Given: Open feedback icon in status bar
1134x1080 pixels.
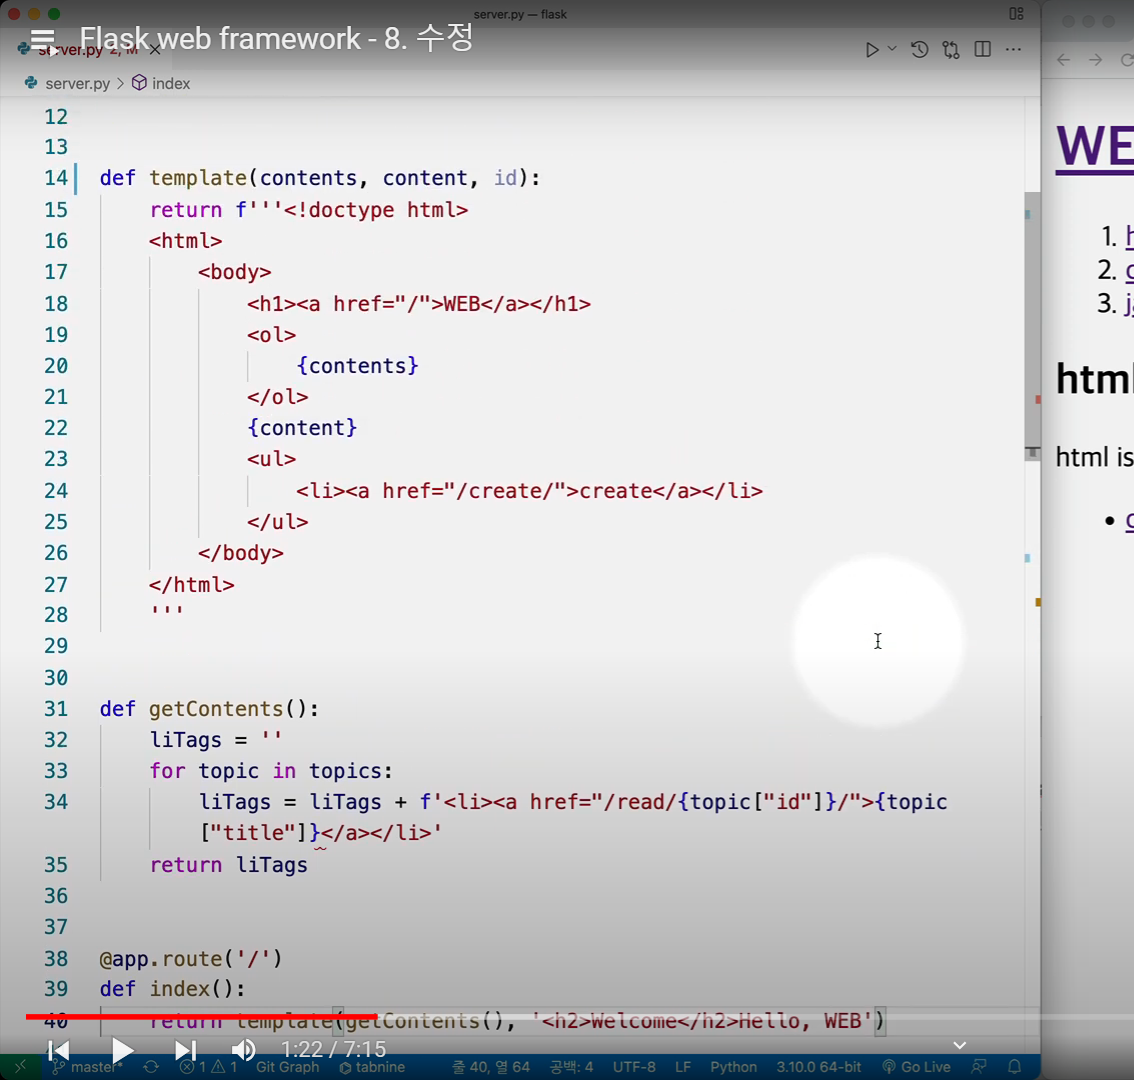Looking at the screenshot, I should (979, 1067).
